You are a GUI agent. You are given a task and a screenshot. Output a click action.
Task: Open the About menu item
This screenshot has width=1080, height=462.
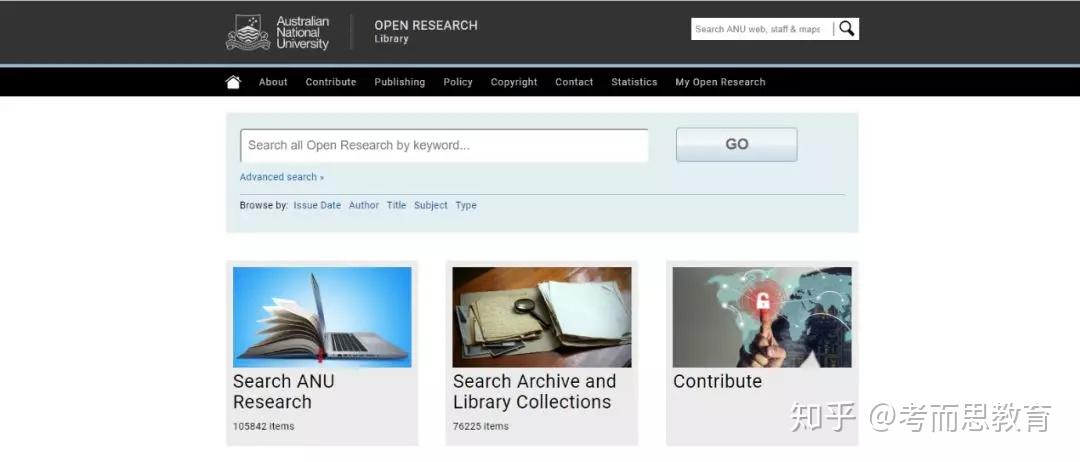273,82
